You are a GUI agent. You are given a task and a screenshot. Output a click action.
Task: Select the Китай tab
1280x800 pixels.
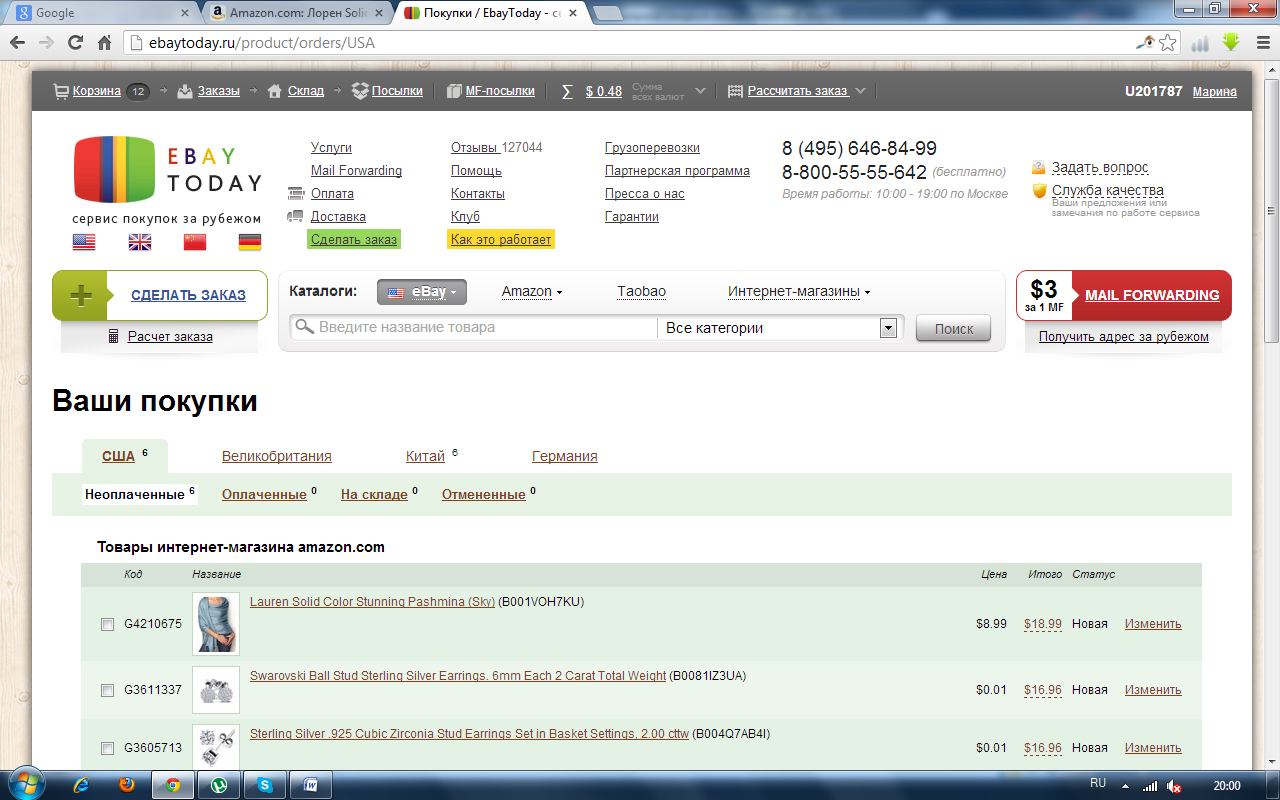click(425, 456)
